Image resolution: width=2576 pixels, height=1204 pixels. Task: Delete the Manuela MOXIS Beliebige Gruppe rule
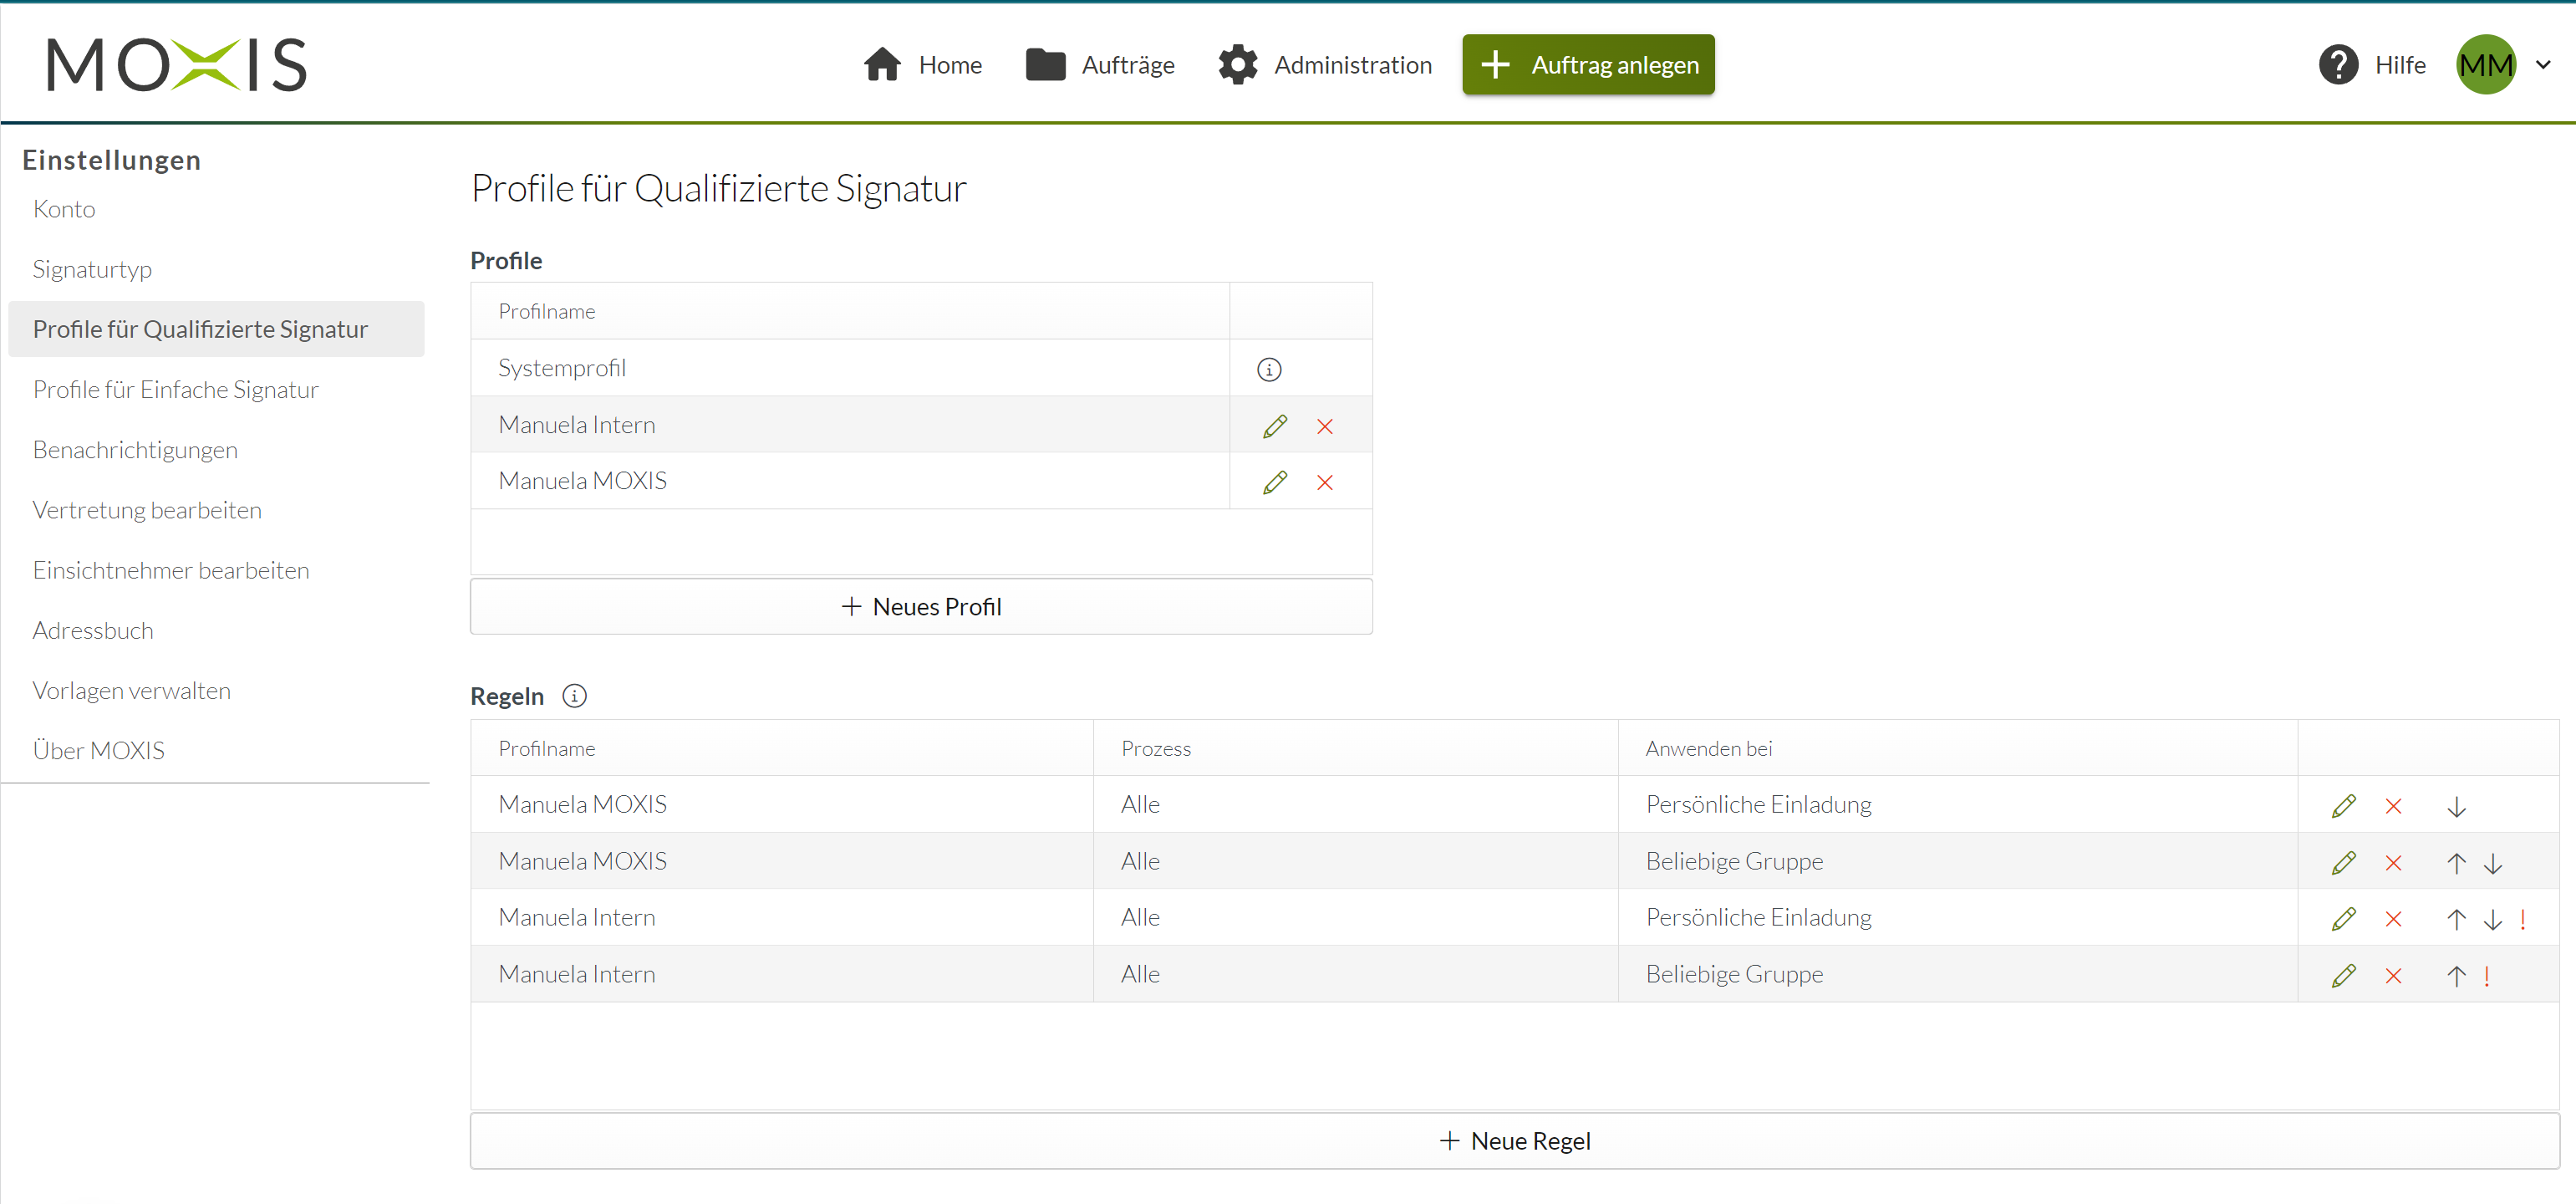[x=2393, y=863]
